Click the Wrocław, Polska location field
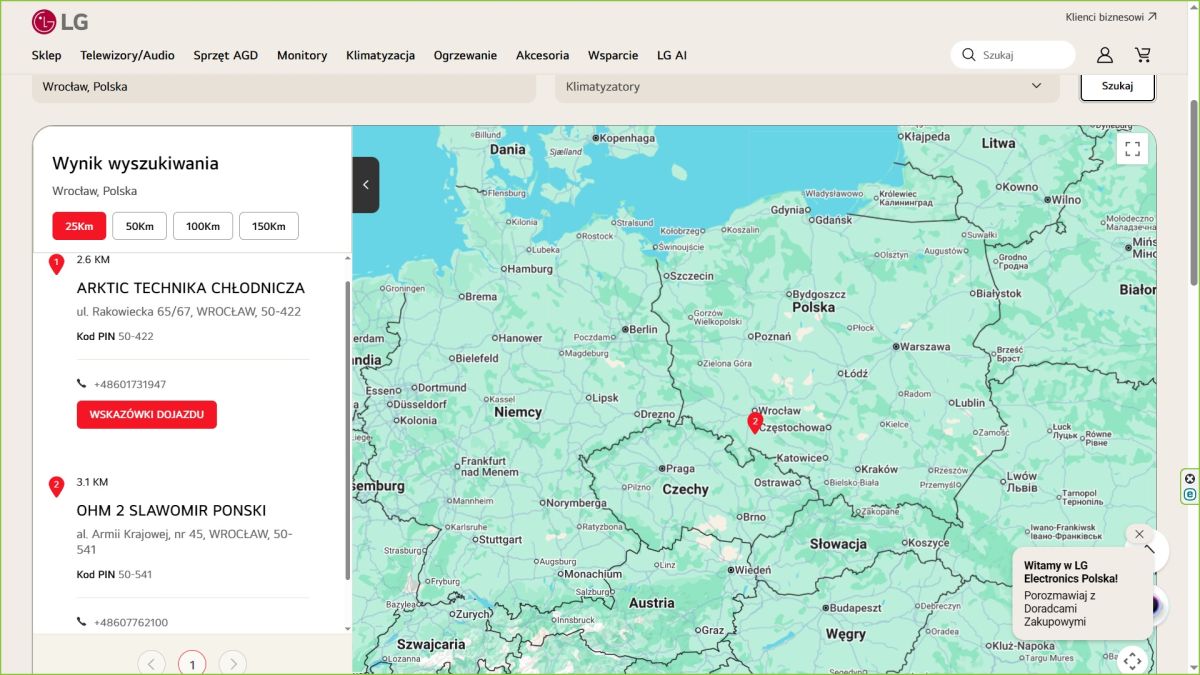 284,87
